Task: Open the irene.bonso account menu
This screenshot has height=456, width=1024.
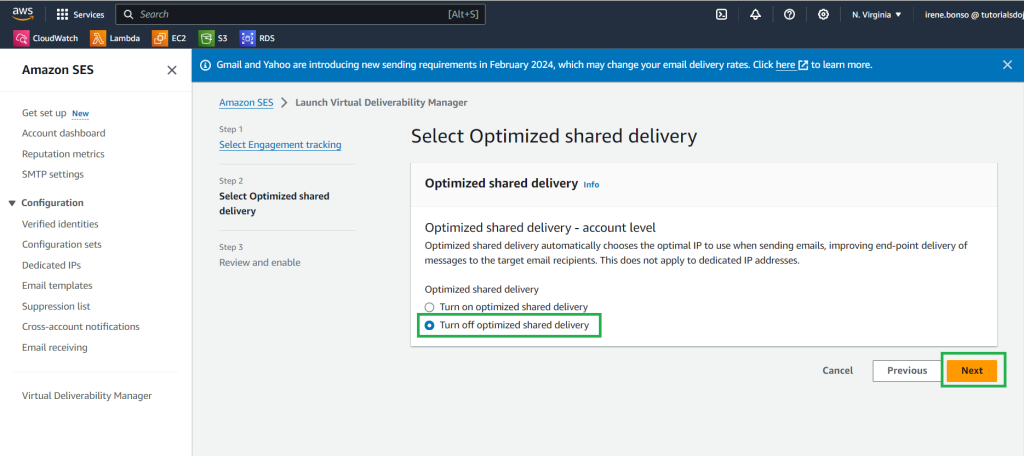Action: click(x=974, y=14)
